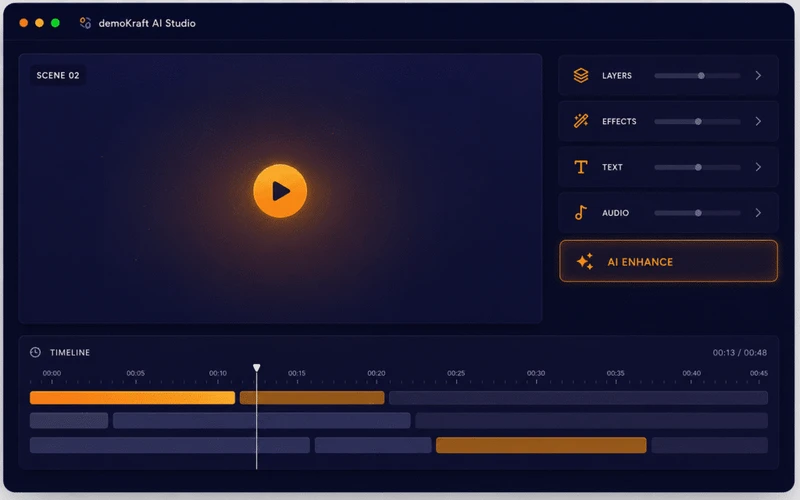
Task: Click the demoKraft app logo icon
Action: 85,23
